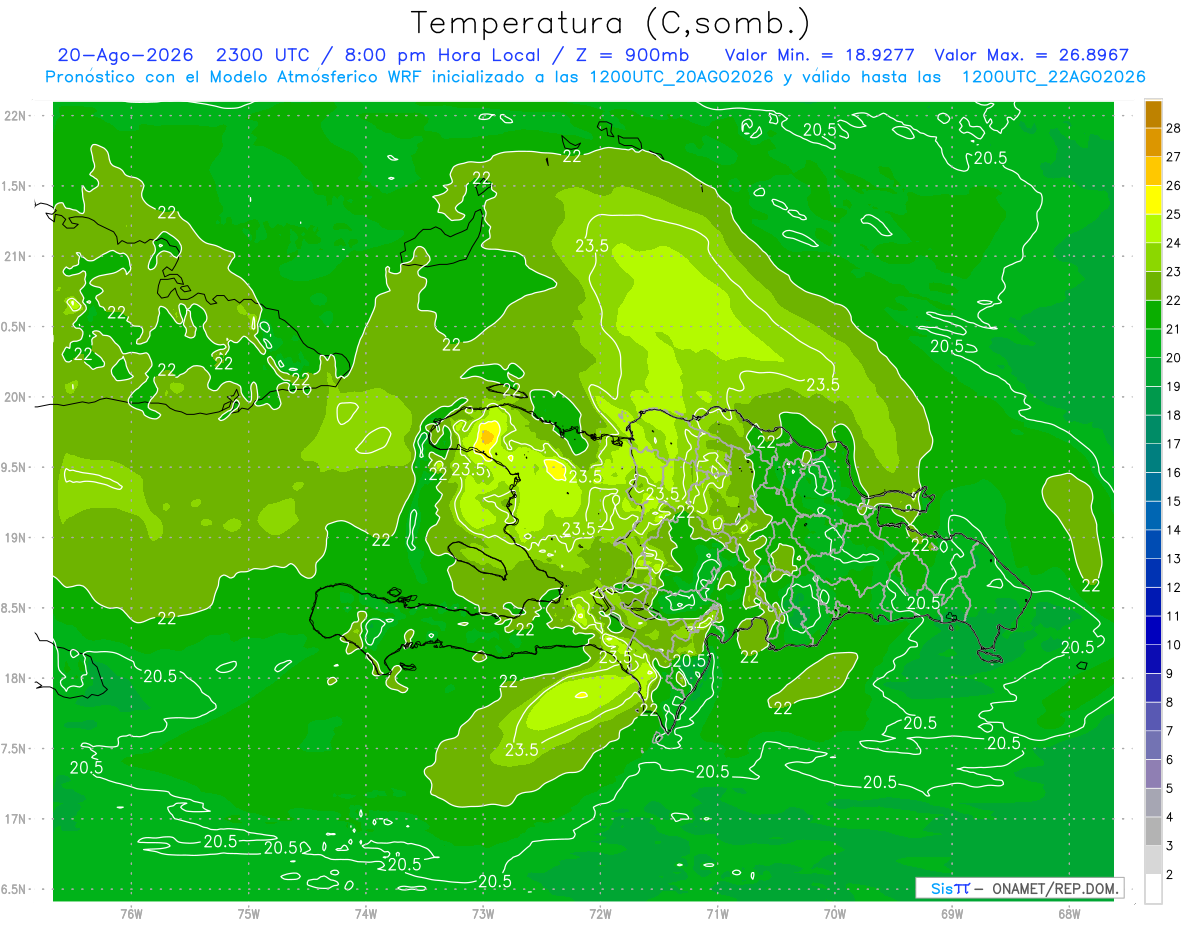This screenshot has height=927, width=1200.
Task: Click the orange legend swatch between 27 and 28
Action: (x=1153, y=143)
